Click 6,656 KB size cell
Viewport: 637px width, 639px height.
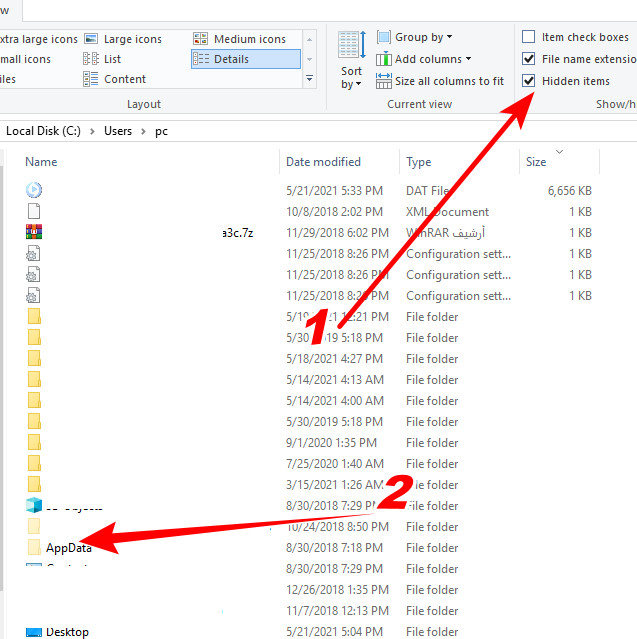(569, 190)
